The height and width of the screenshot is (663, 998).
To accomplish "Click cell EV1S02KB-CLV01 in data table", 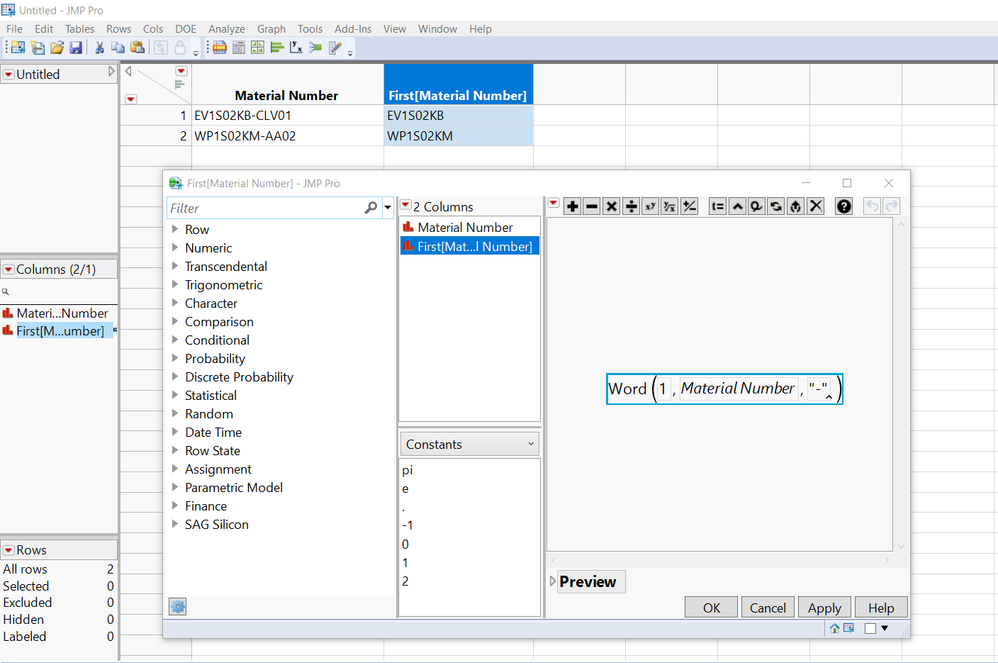I will (287, 116).
